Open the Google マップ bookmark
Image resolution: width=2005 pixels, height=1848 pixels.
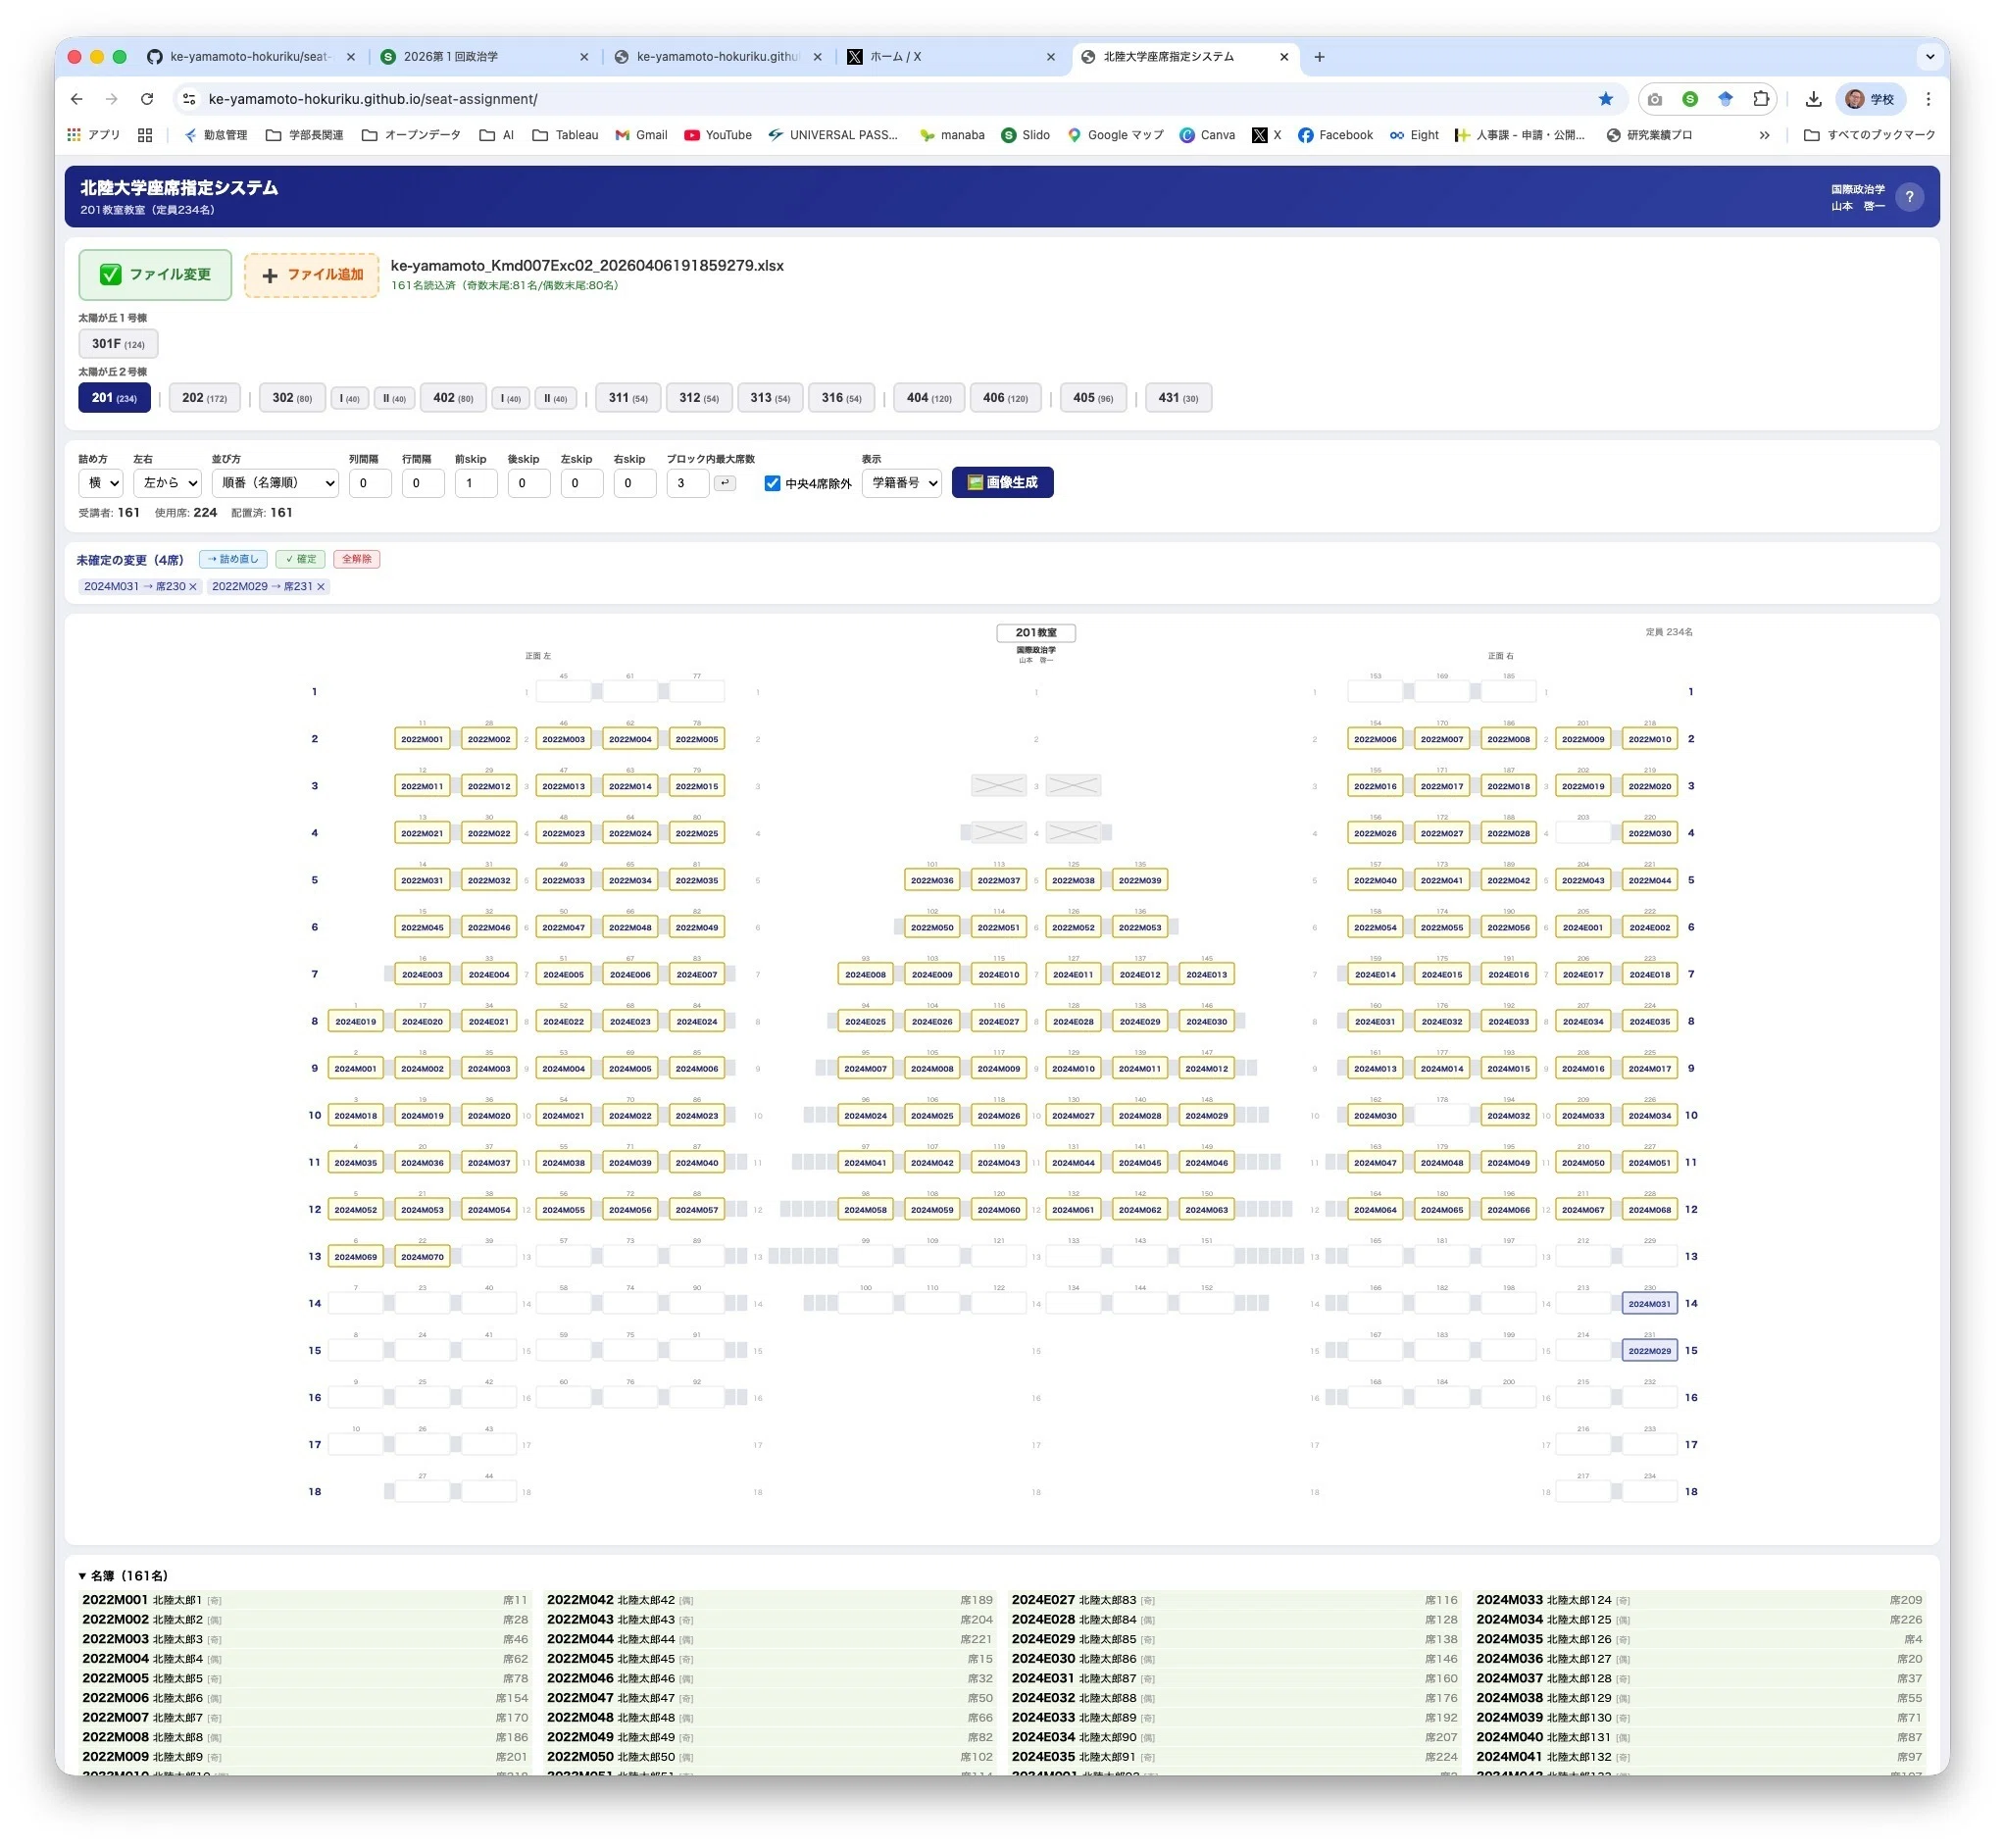tap(1115, 135)
